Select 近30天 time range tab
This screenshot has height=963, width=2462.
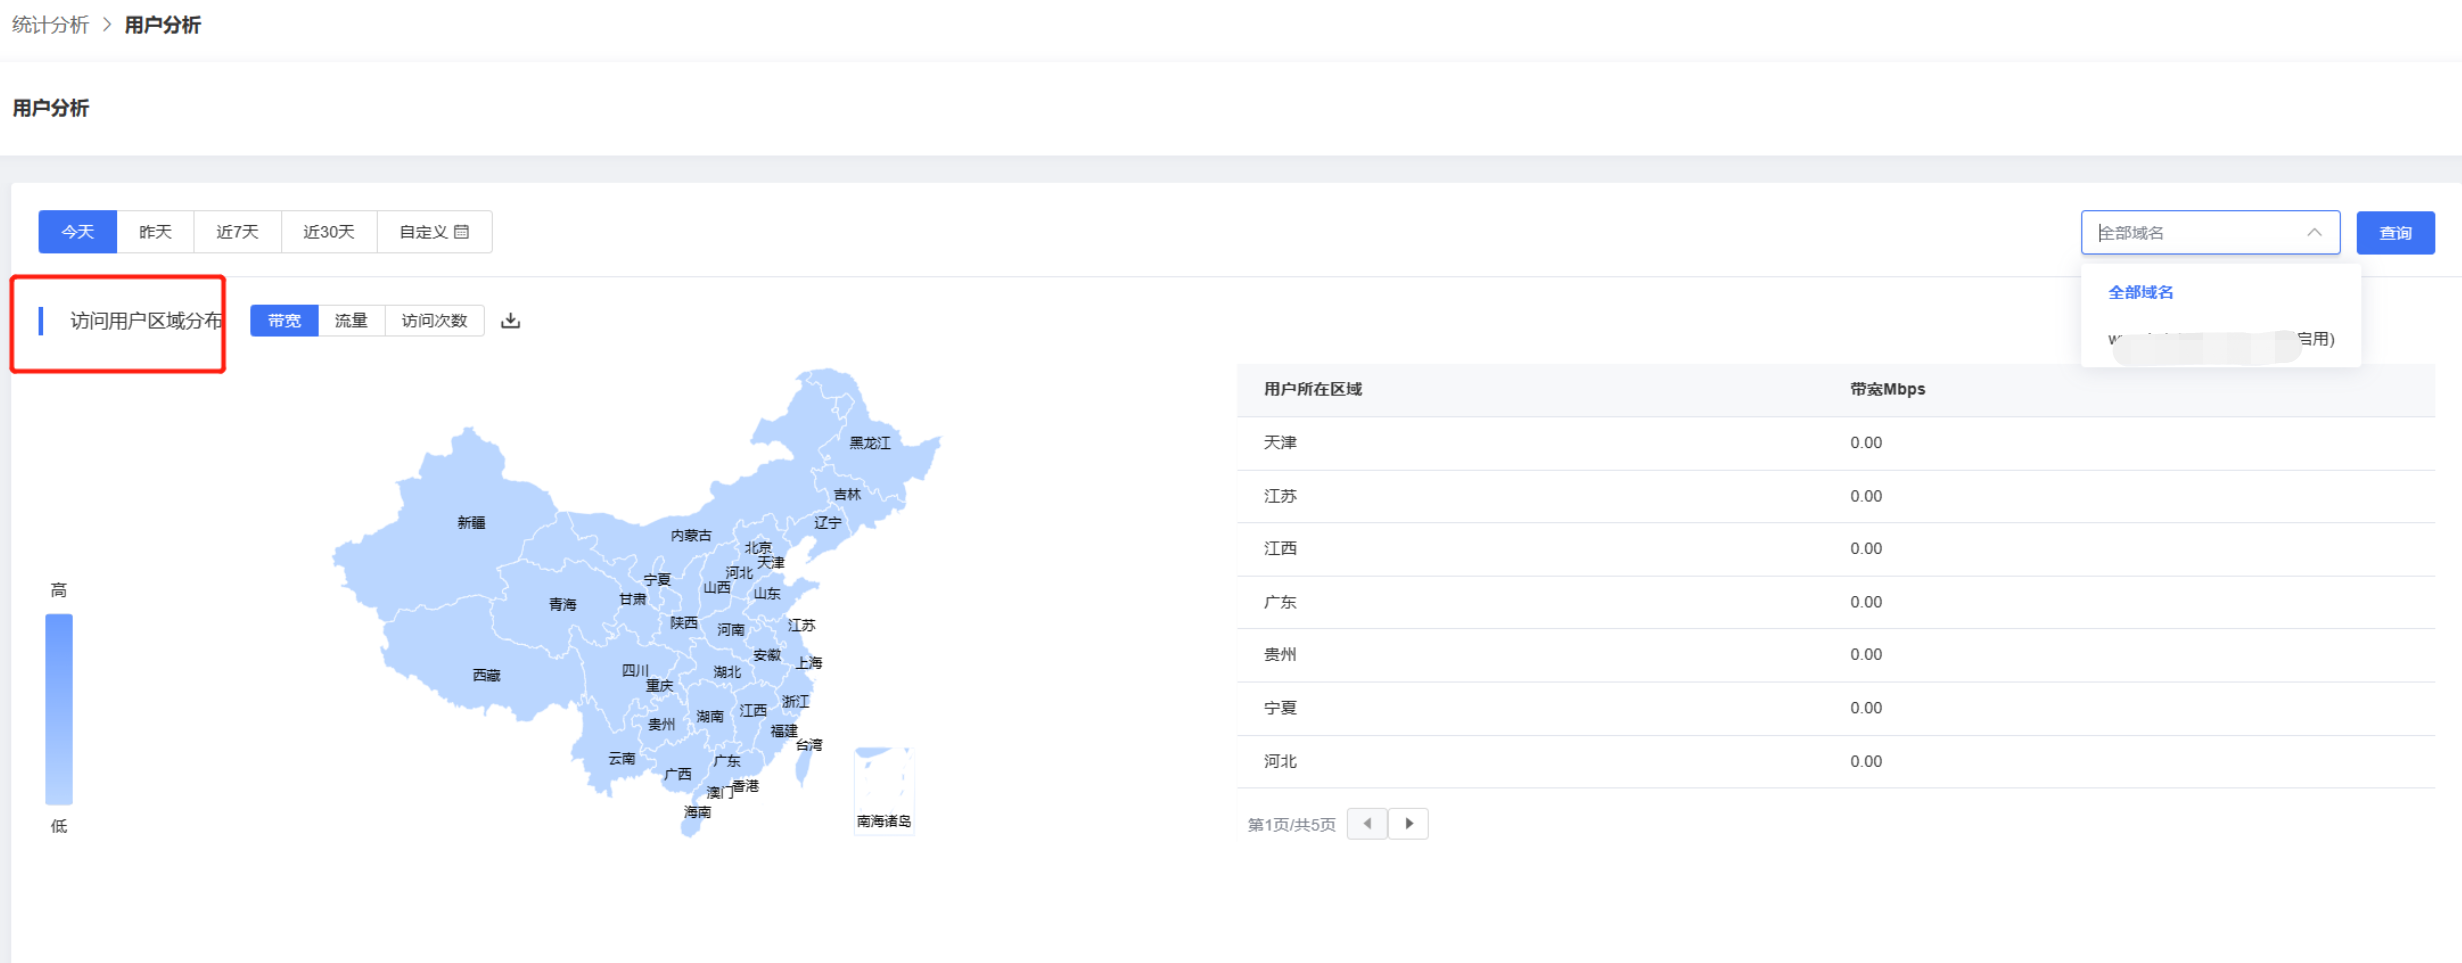pos(329,232)
